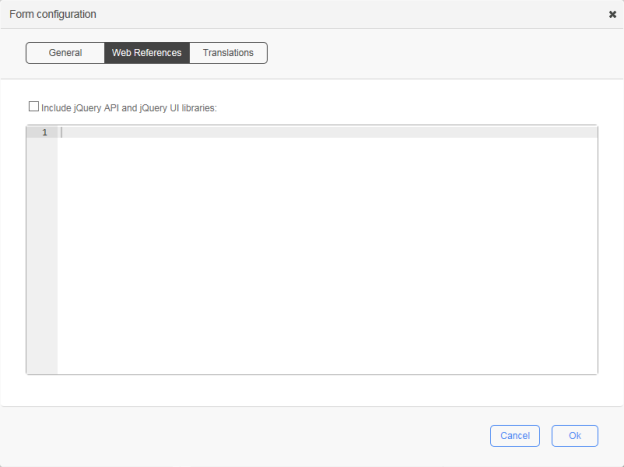The image size is (624, 467).
Task: Click bottom of the line-number gutter
Action: pyautogui.click(x=42, y=366)
